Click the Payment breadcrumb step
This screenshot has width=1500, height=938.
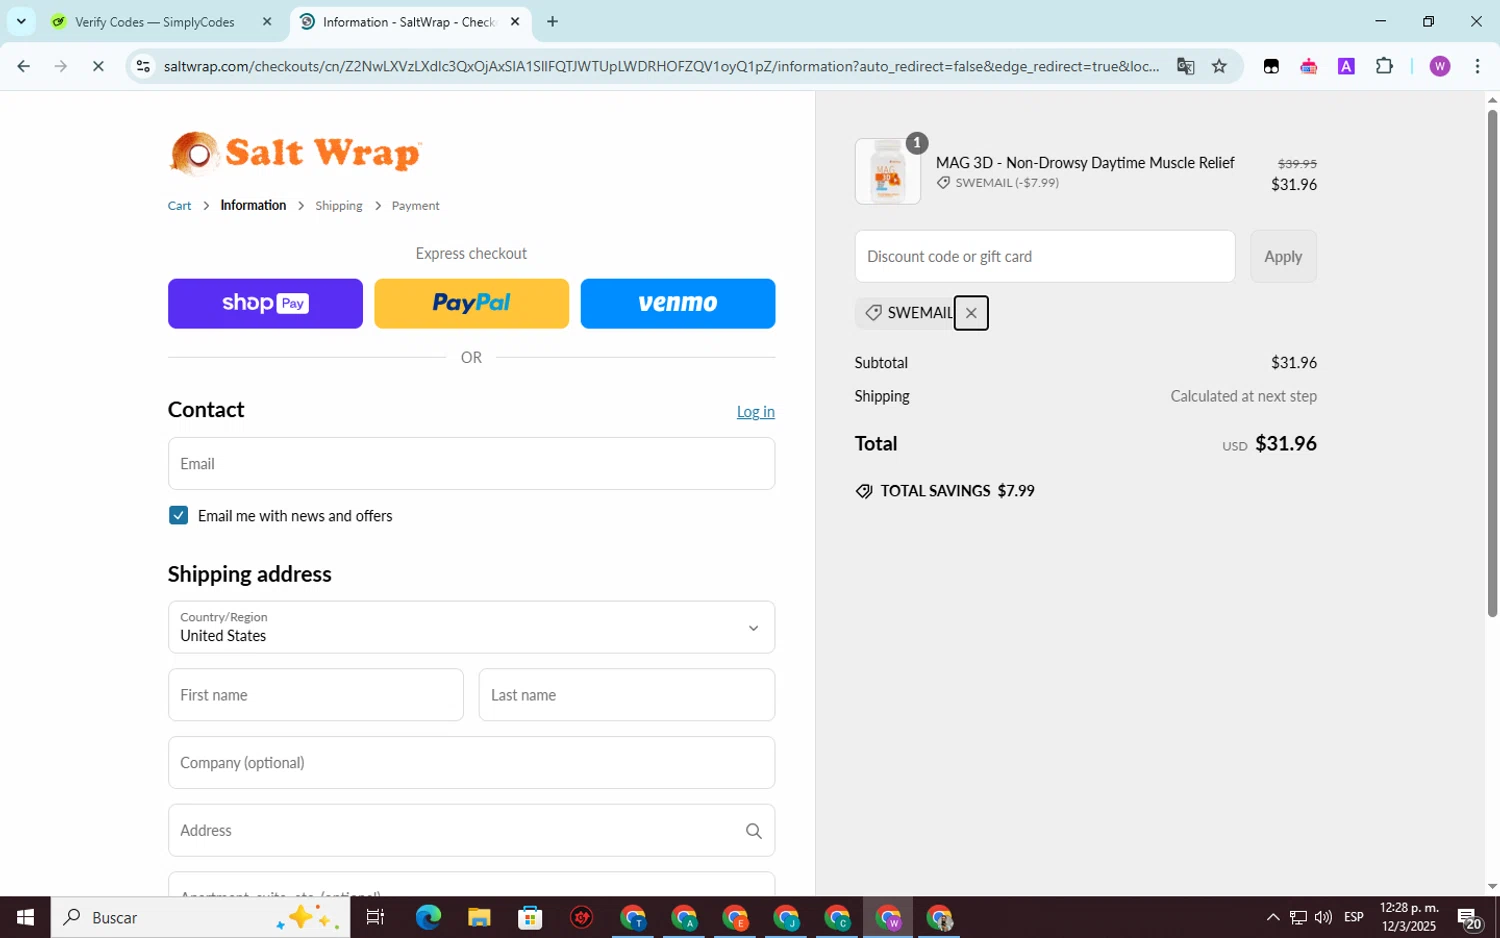click(415, 205)
